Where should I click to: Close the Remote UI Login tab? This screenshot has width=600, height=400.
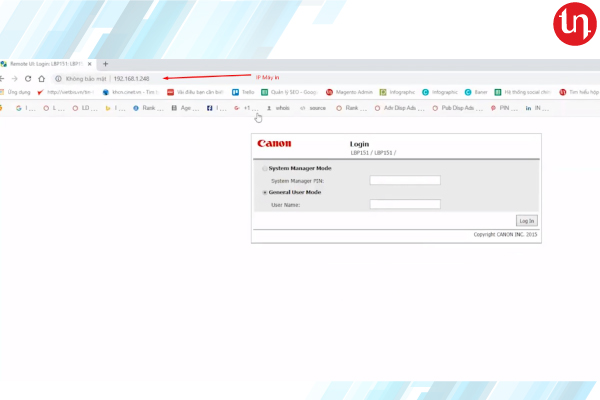pyautogui.click(x=90, y=64)
